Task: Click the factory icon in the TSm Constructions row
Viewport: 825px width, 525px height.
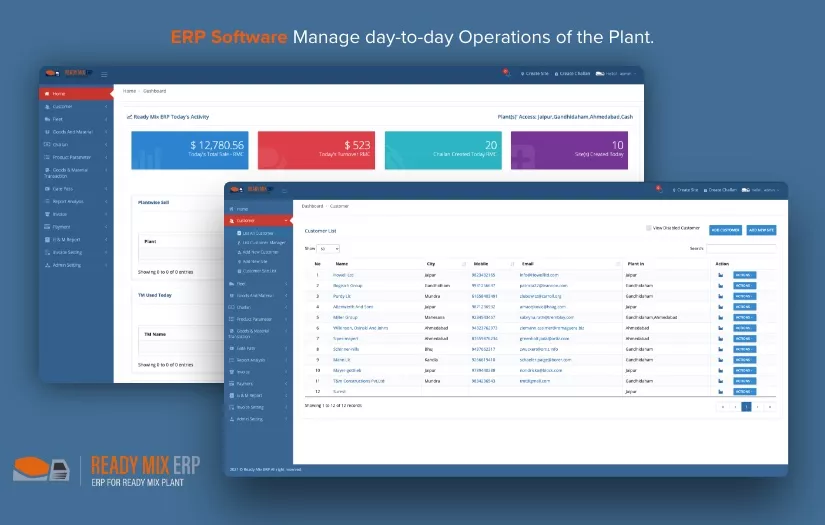Action: pos(720,381)
